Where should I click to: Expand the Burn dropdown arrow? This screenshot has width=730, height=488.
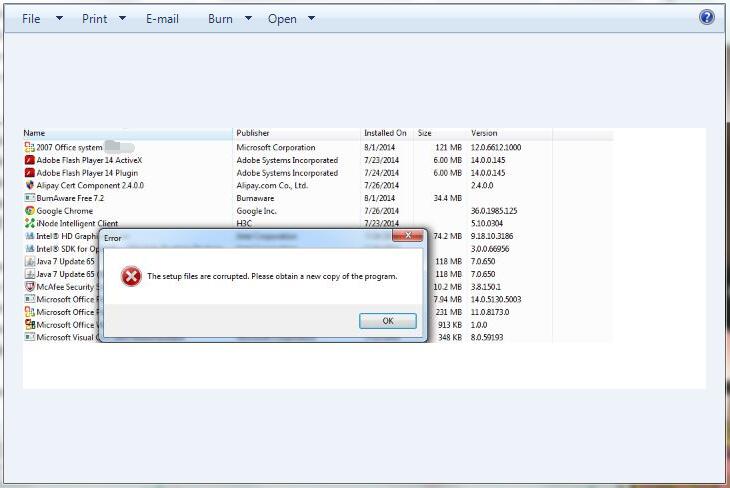249,19
